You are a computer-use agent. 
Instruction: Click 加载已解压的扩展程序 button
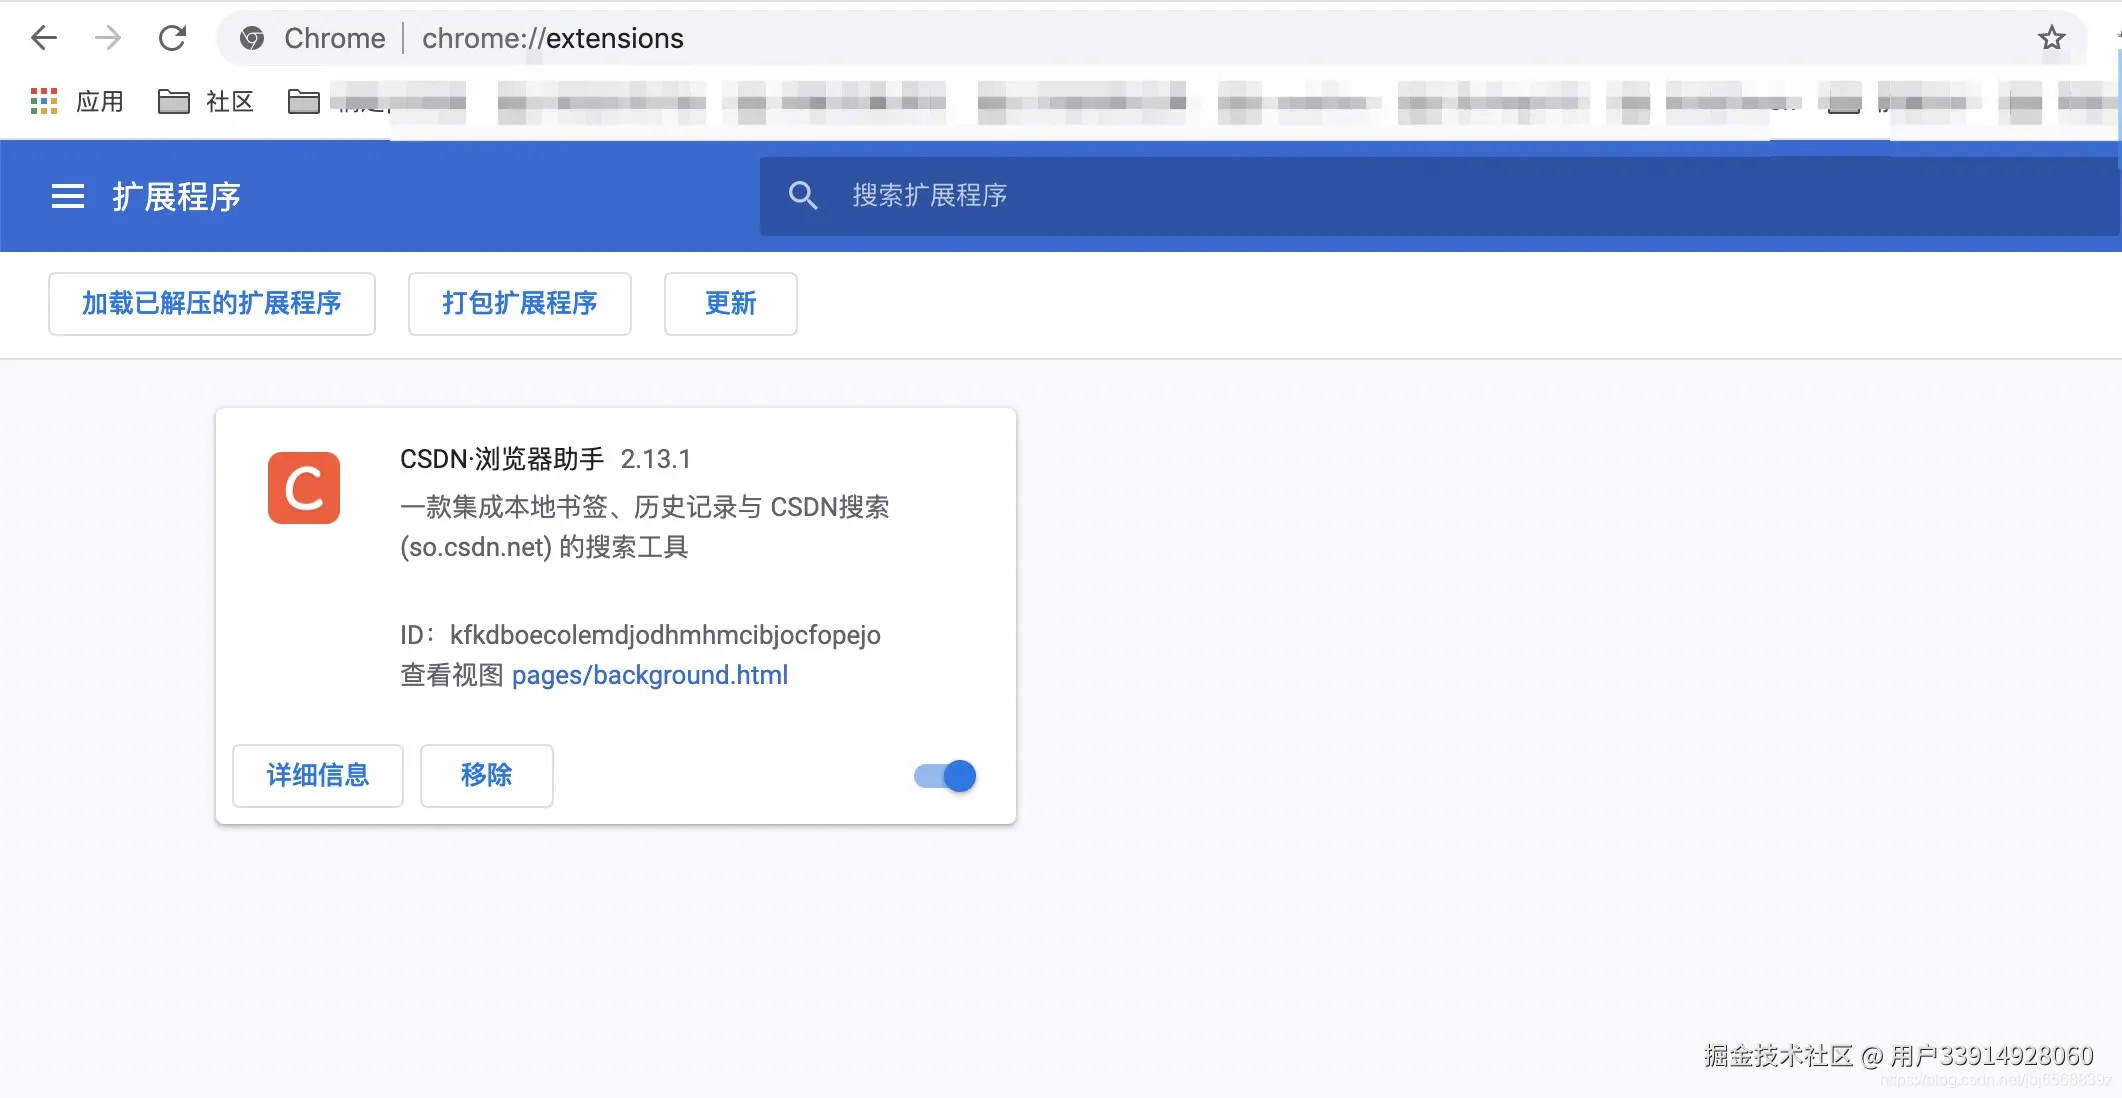point(212,303)
